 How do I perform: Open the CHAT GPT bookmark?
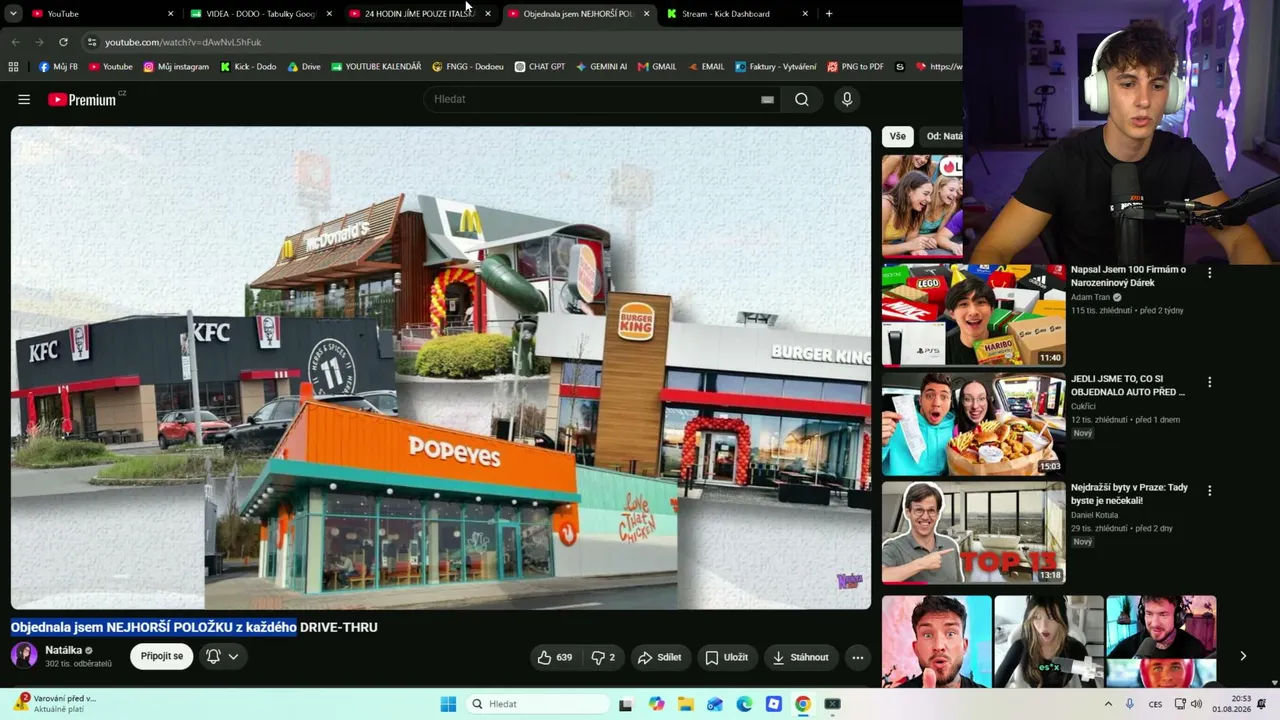[x=540, y=67]
